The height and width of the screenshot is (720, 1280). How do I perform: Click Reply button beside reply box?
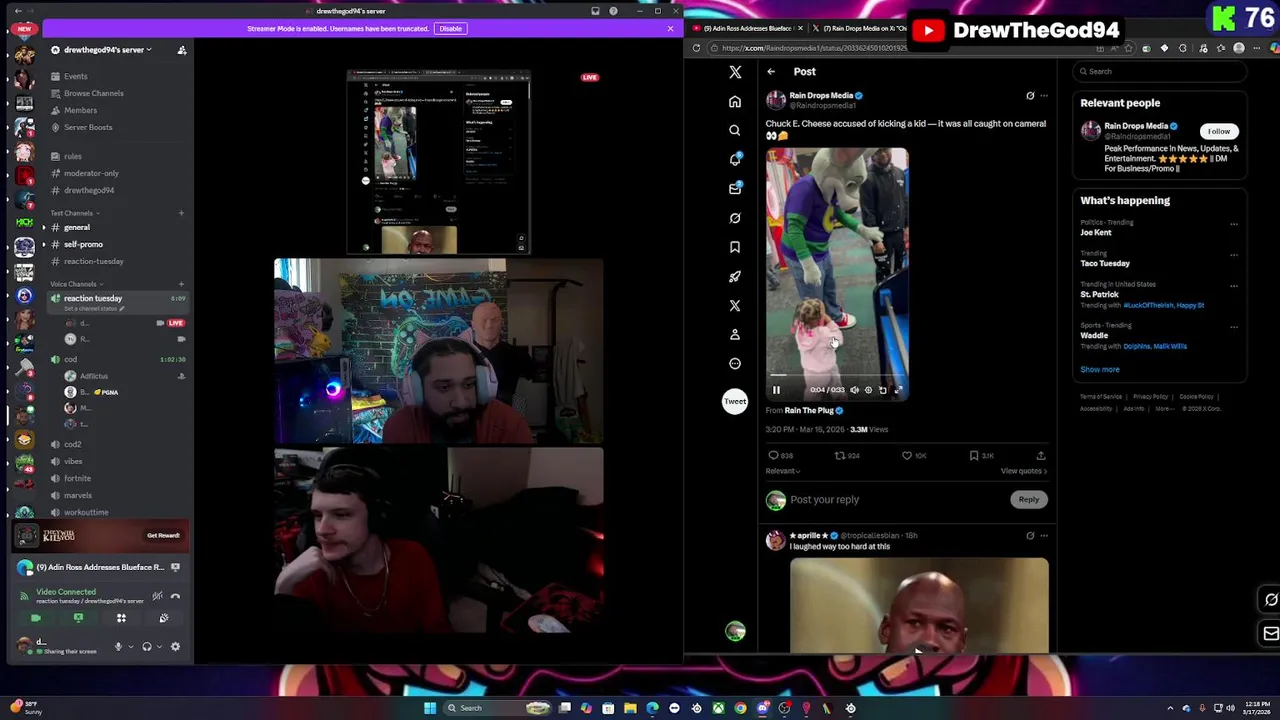tap(1029, 499)
